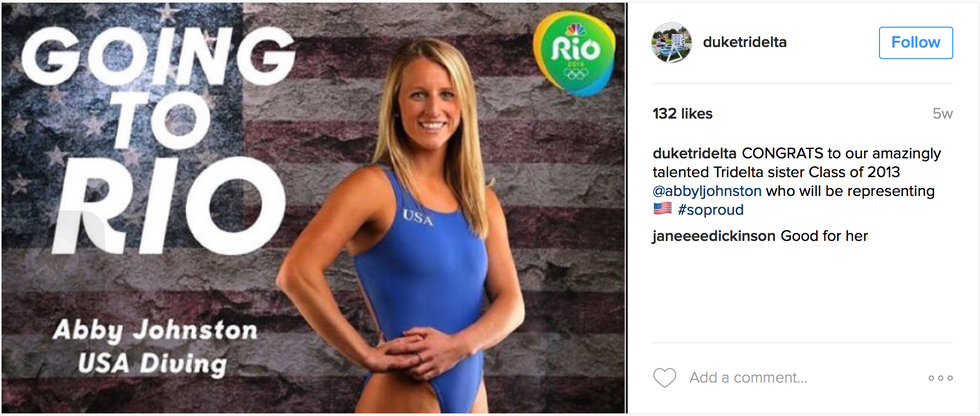This screenshot has width=980, height=416.
Task: Visit commenter janeeeedickinson's profile
Action: coord(713,237)
